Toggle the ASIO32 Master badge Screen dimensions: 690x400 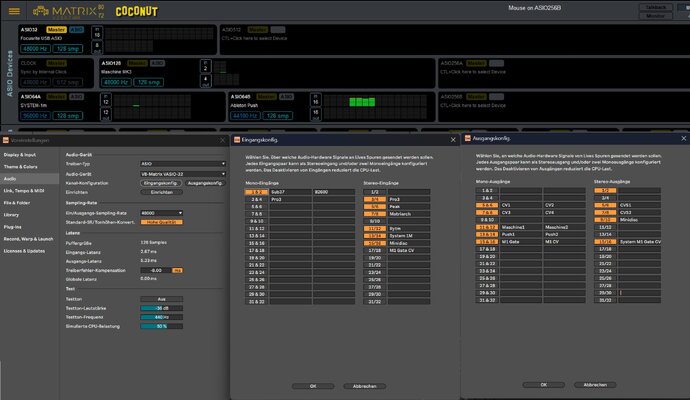(x=56, y=30)
